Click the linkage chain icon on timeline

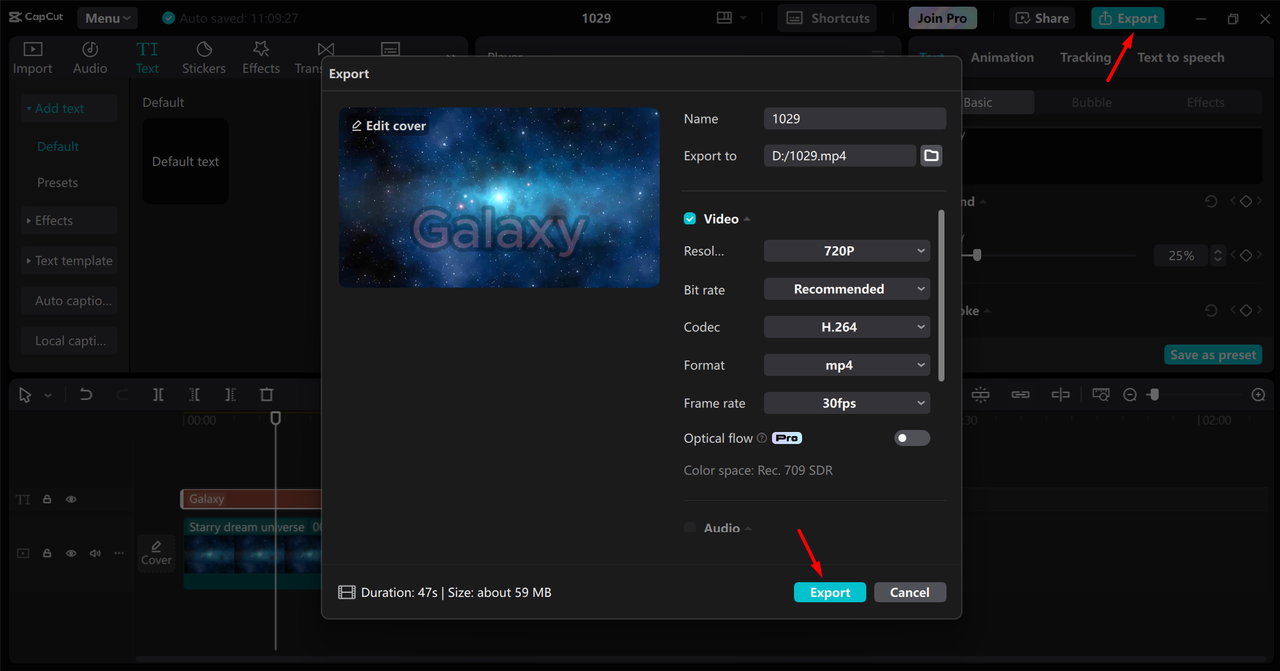[1020, 395]
